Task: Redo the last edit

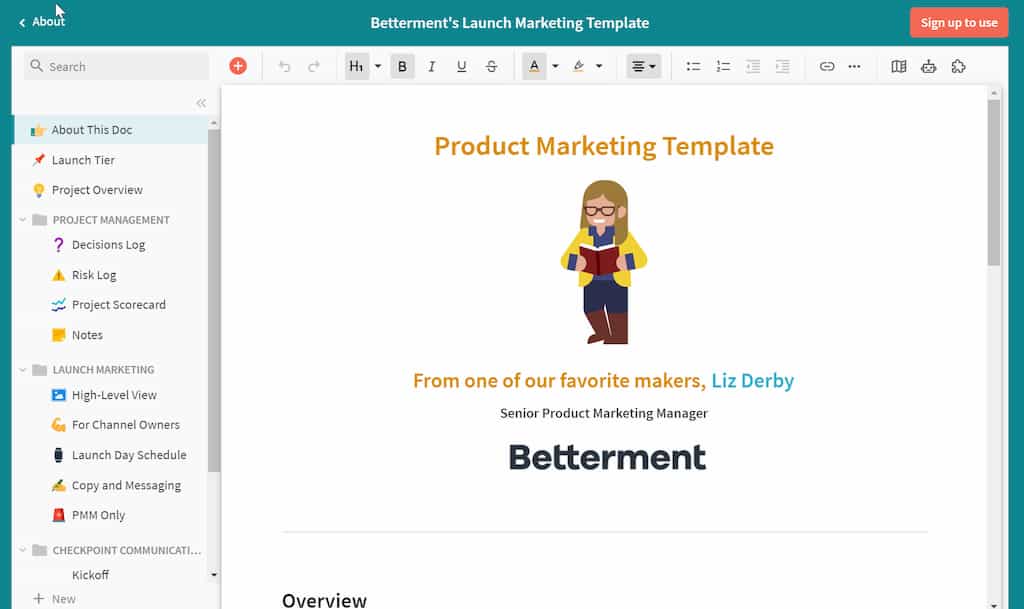Action: (x=314, y=66)
